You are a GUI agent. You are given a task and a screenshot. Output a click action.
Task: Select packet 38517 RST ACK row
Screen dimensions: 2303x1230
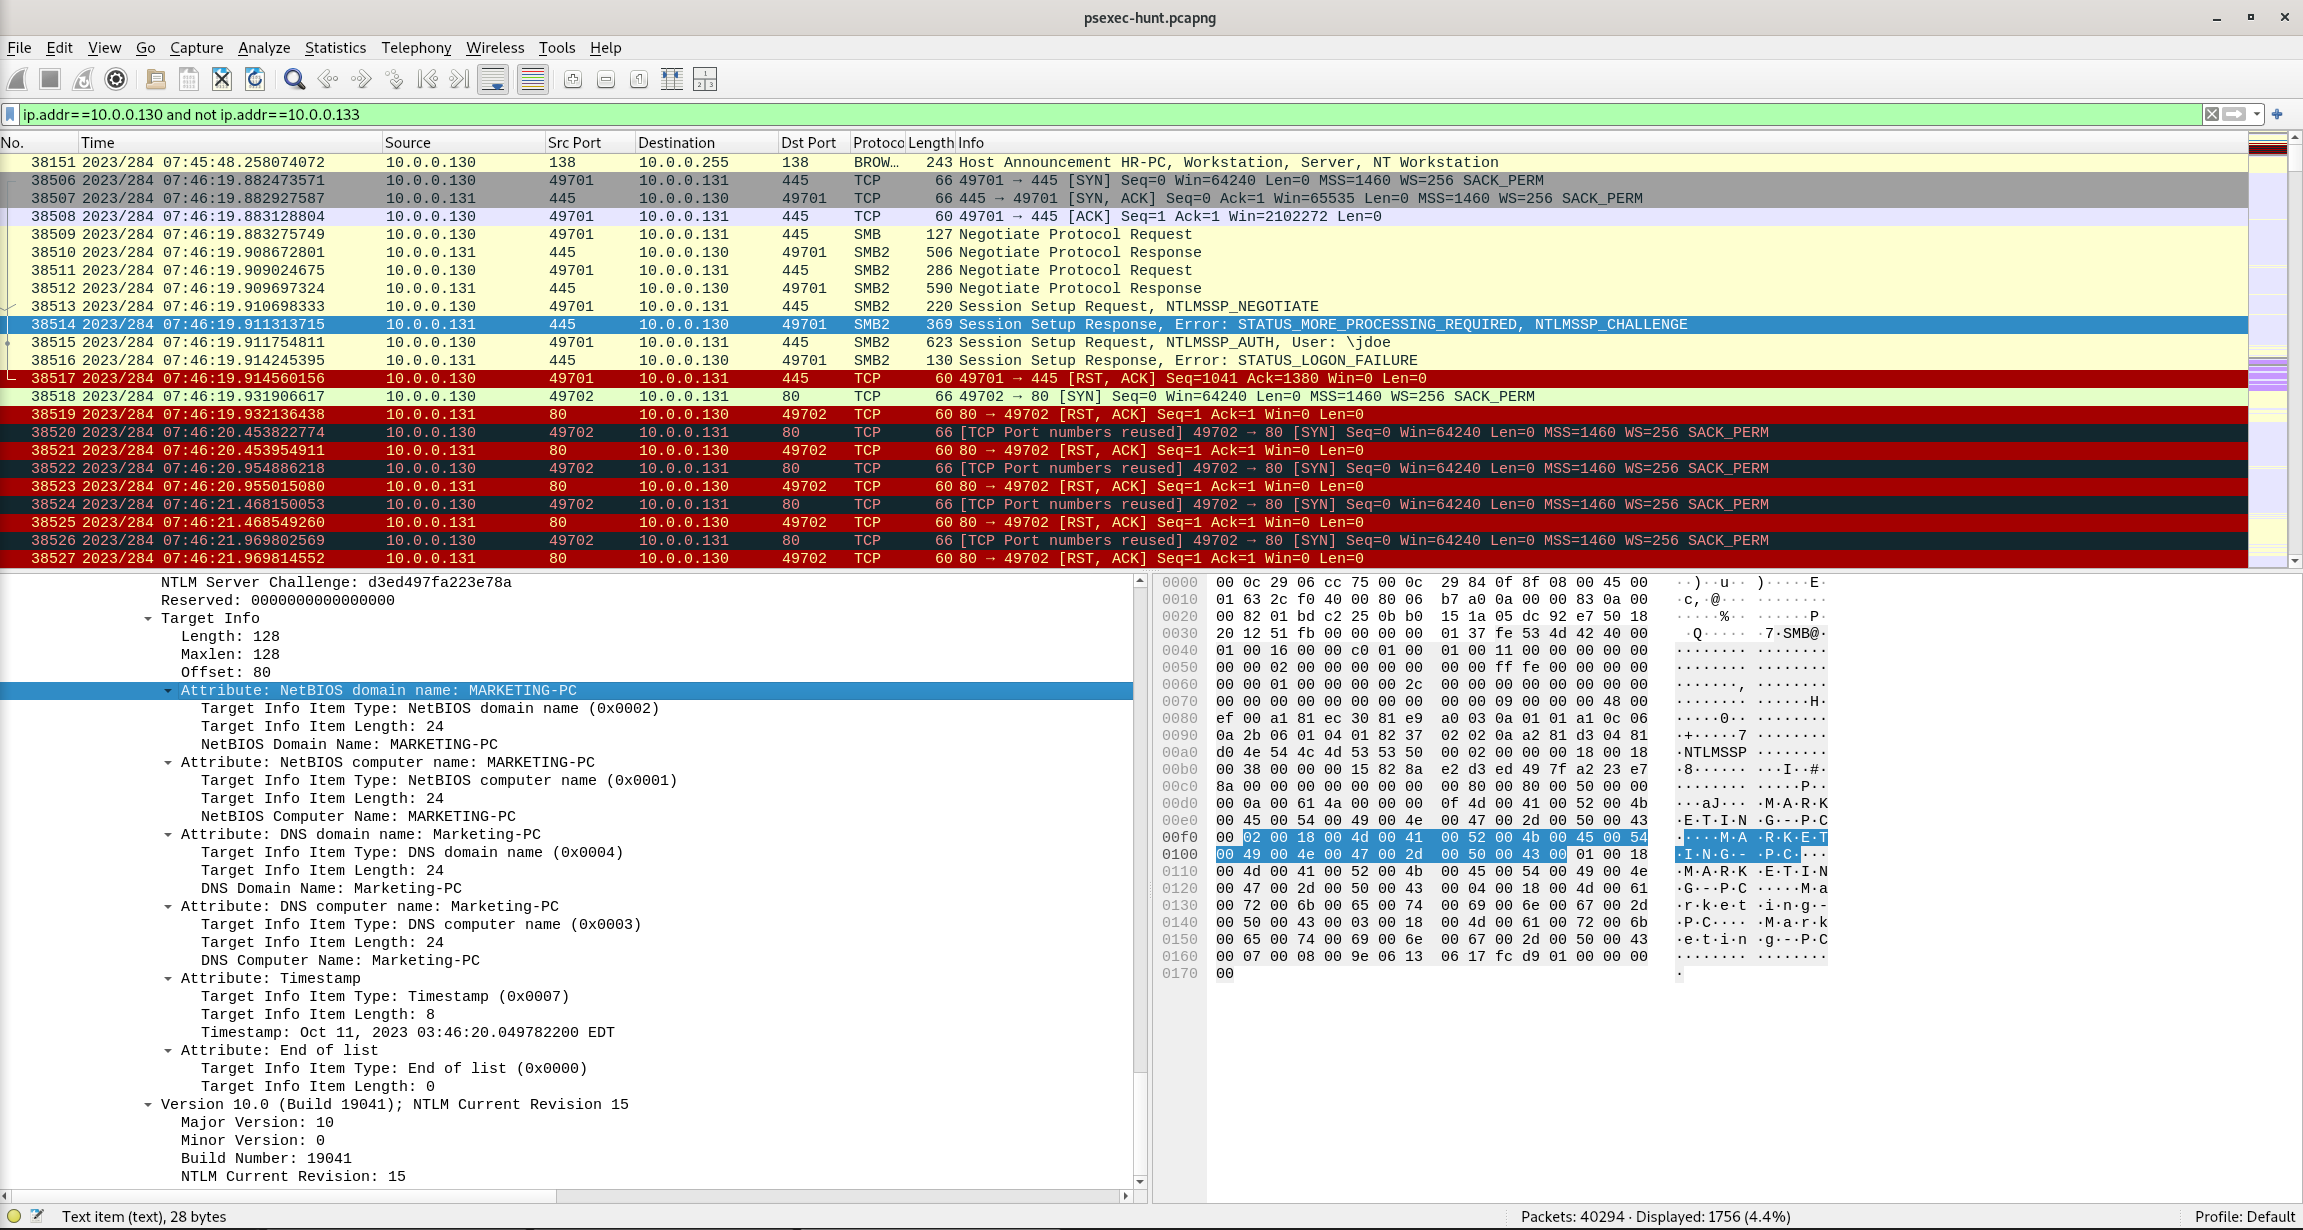point(1124,379)
